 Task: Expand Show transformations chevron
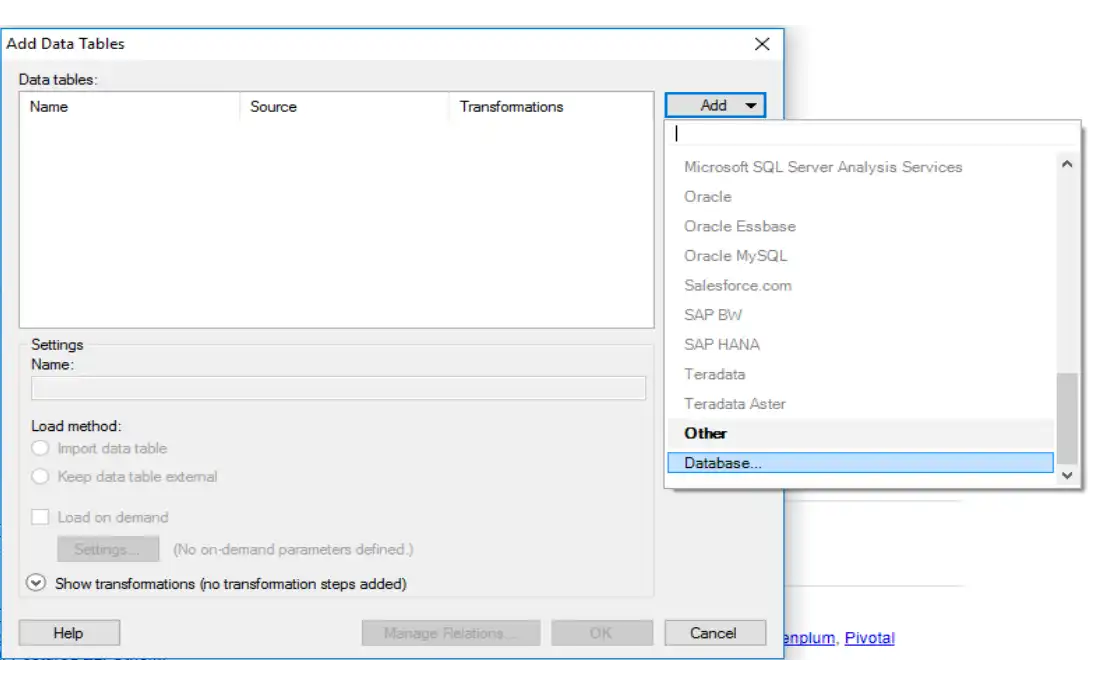click(x=37, y=583)
